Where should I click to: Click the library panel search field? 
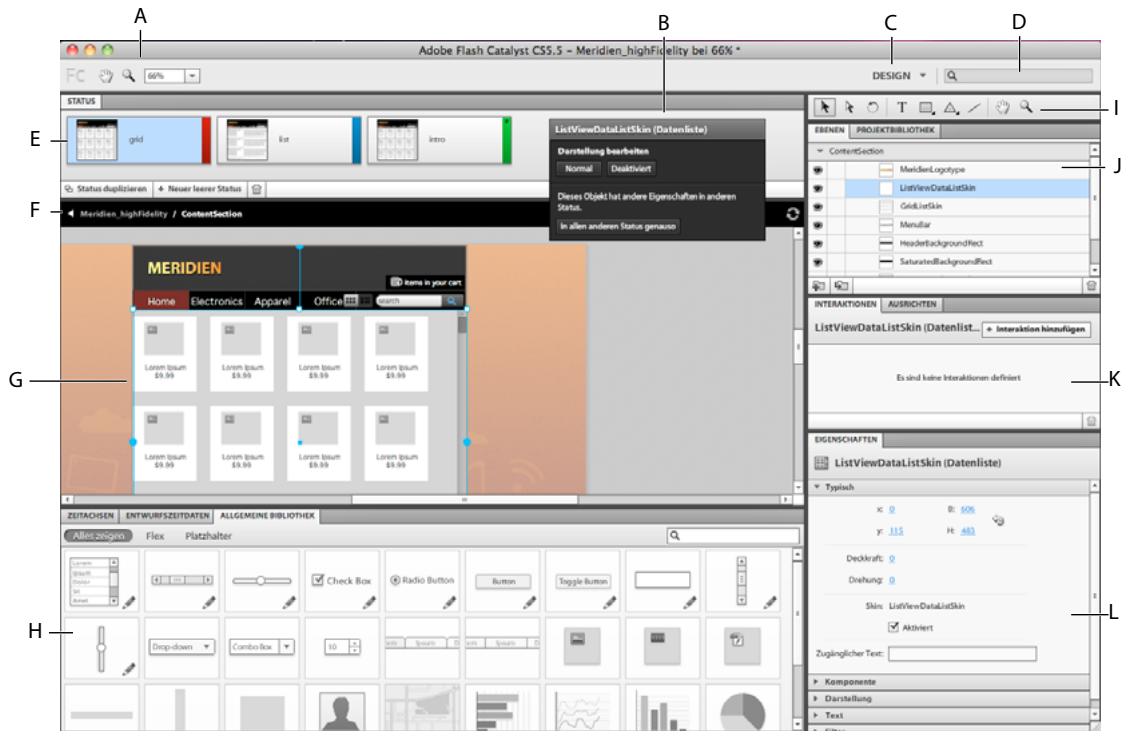[x=733, y=535]
